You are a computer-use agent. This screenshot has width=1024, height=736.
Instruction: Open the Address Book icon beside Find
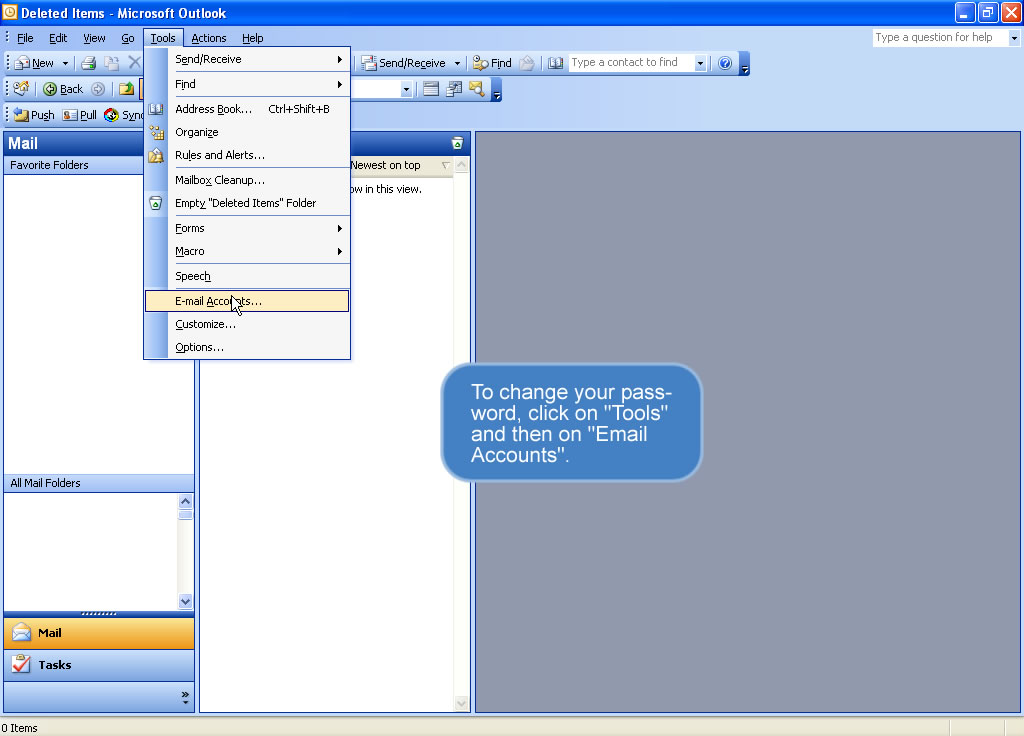click(x=556, y=63)
